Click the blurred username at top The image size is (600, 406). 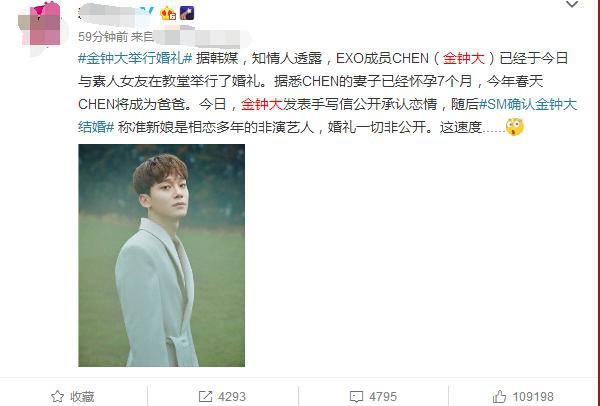(115, 13)
